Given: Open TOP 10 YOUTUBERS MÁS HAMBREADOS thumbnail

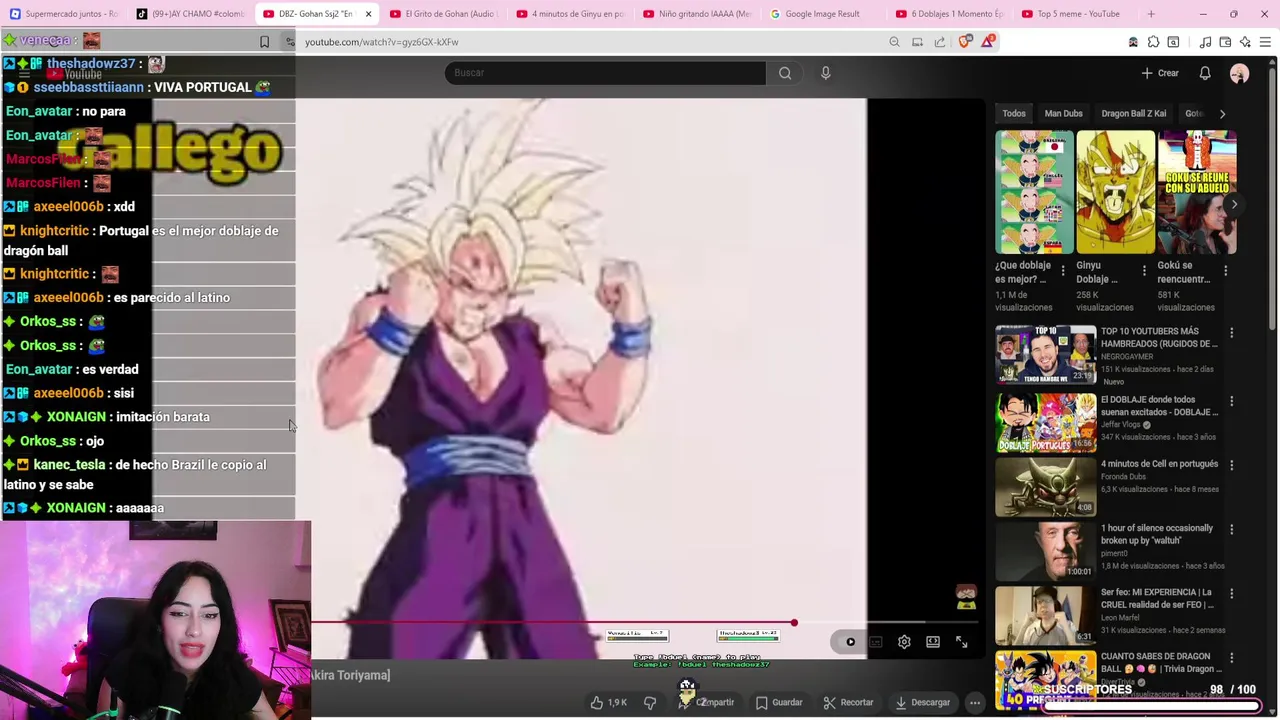Looking at the screenshot, I should (1045, 354).
